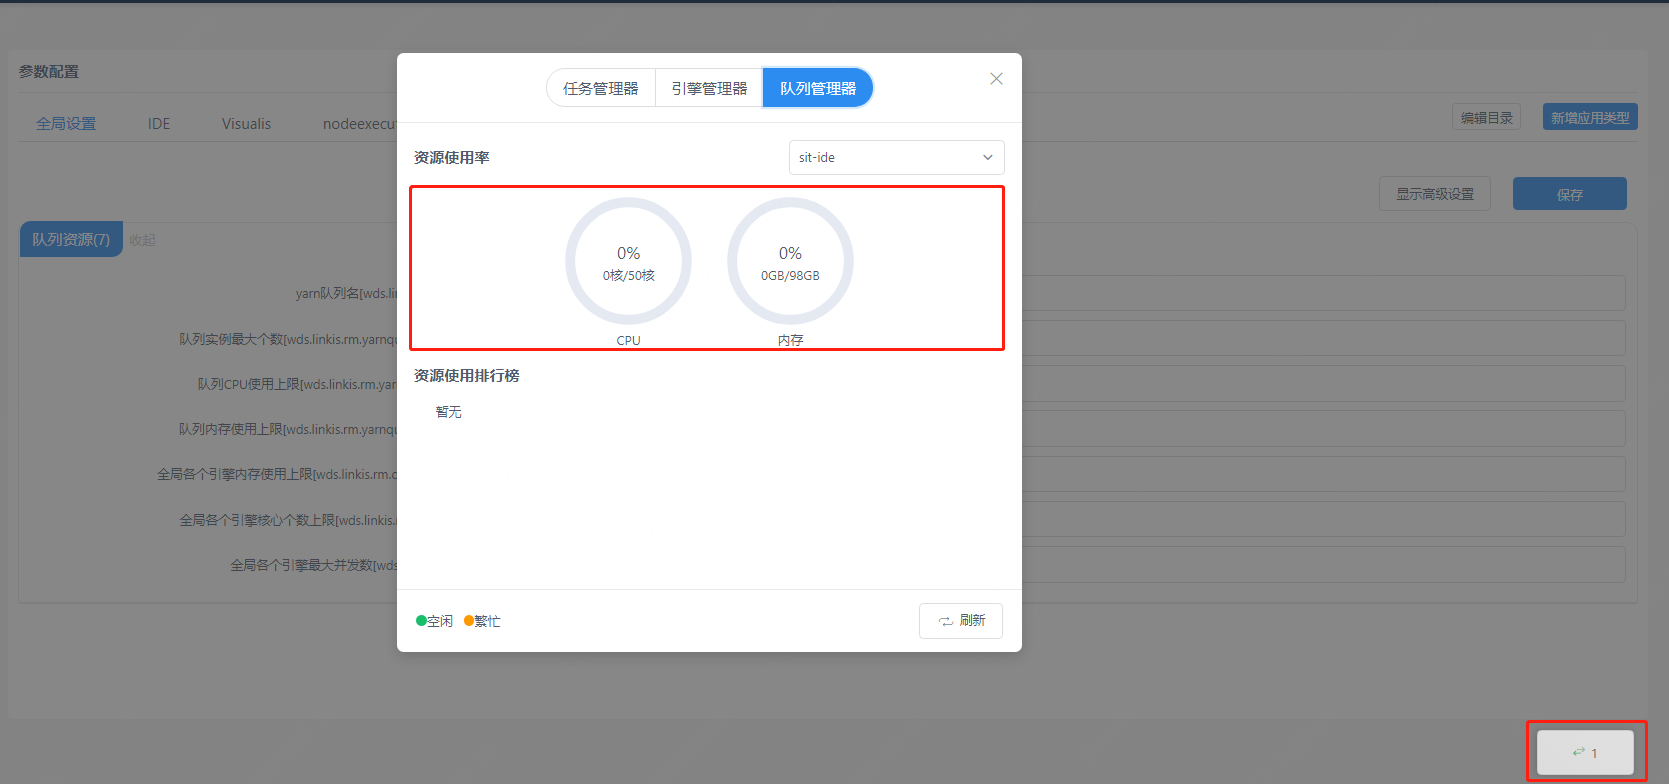Close the resource manager dialog
Viewport: 1669px width, 784px height.
click(x=996, y=79)
